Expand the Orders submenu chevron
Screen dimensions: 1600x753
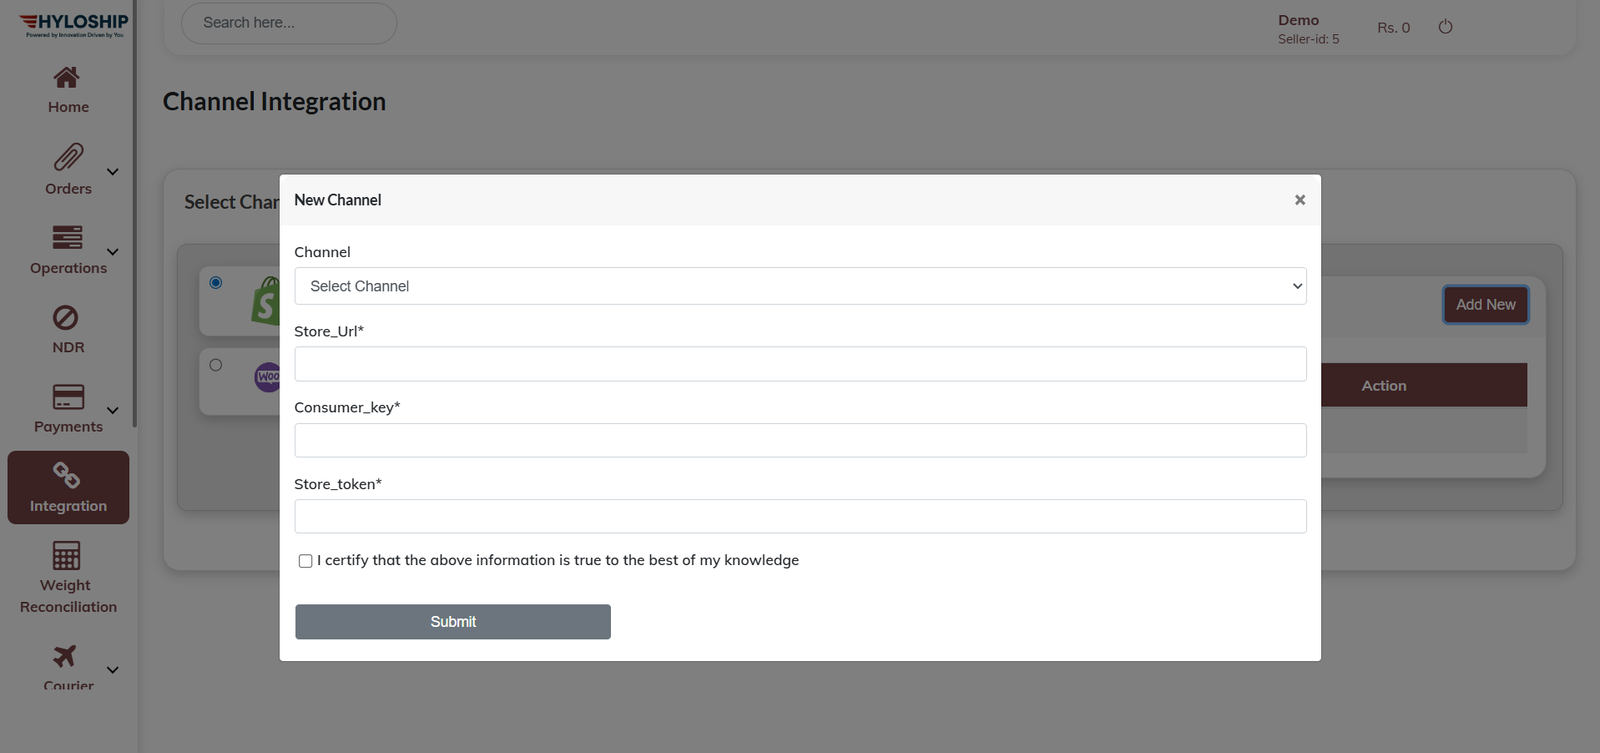[x=113, y=172]
